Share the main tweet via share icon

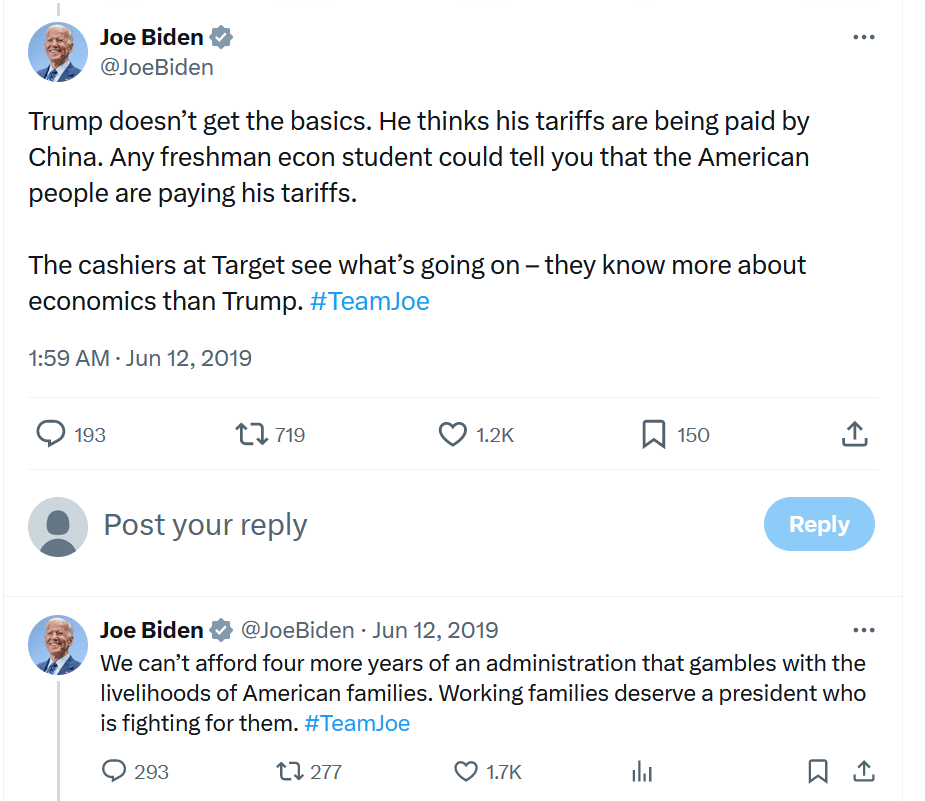[x=853, y=434]
